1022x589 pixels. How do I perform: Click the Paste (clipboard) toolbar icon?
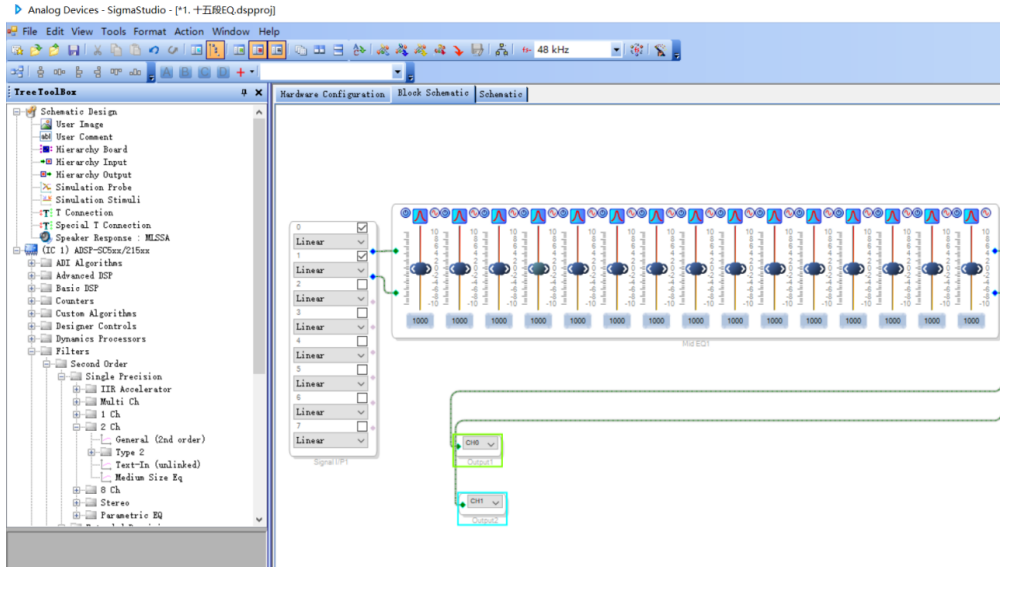click(135, 50)
